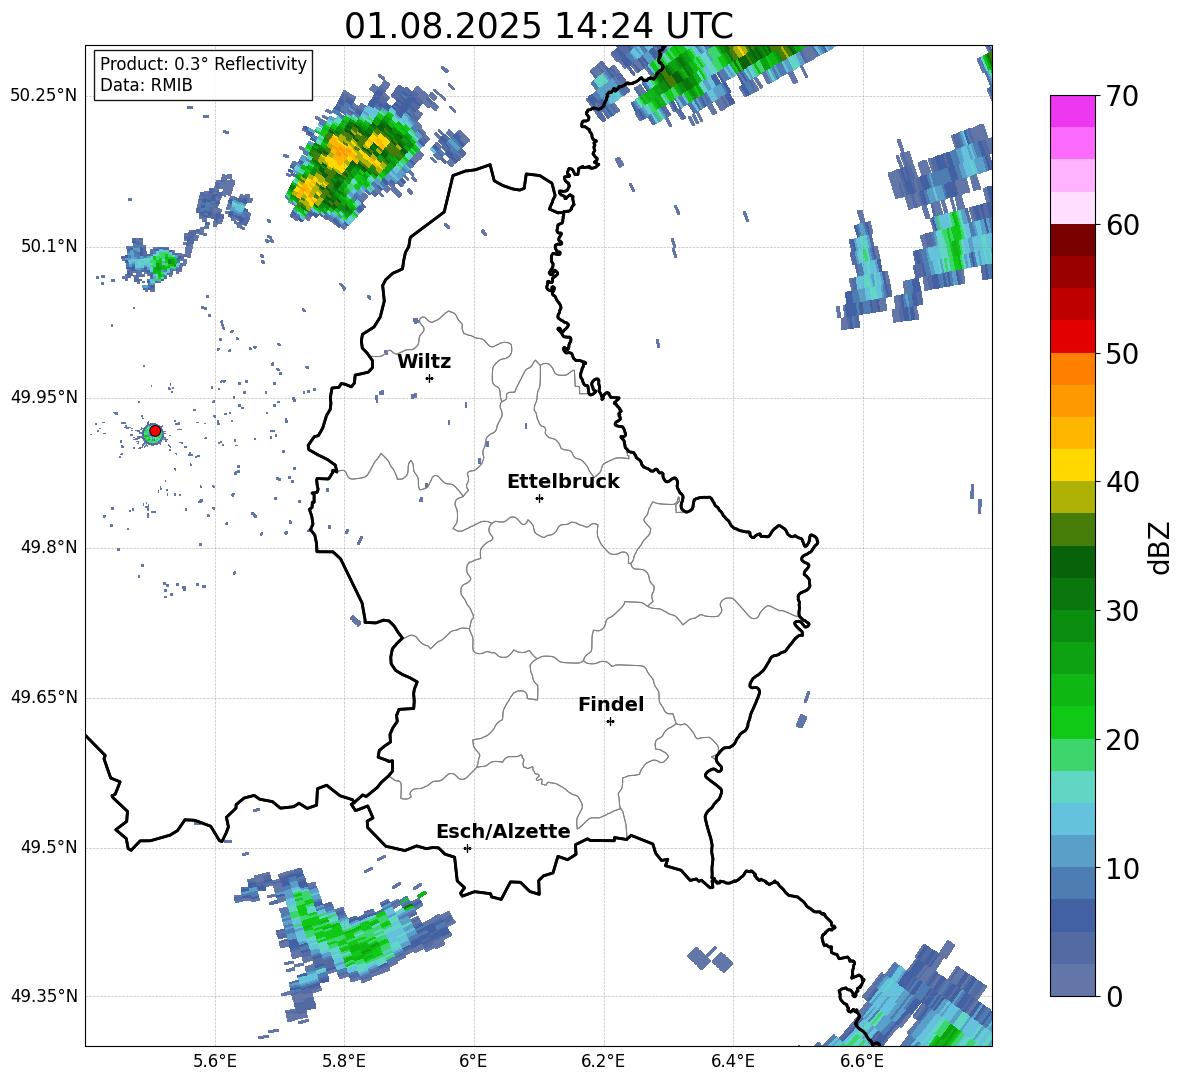Click the cross marker under Findel

coord(610,722)
